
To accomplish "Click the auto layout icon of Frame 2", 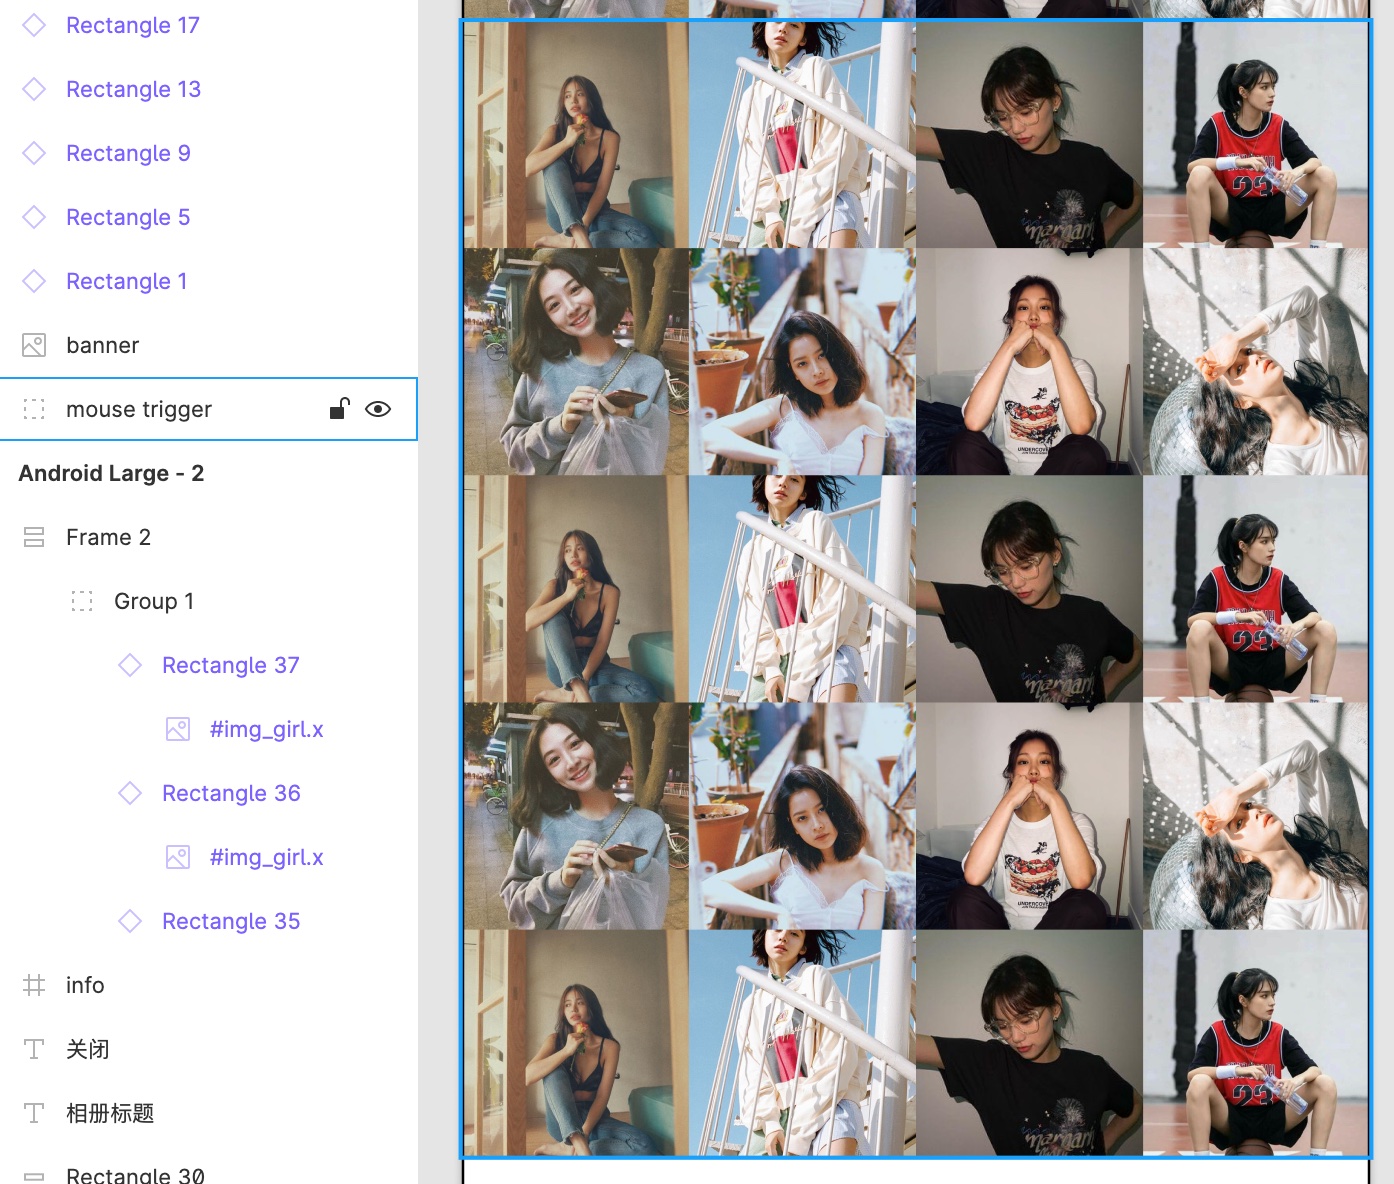I will pos(34,537).
